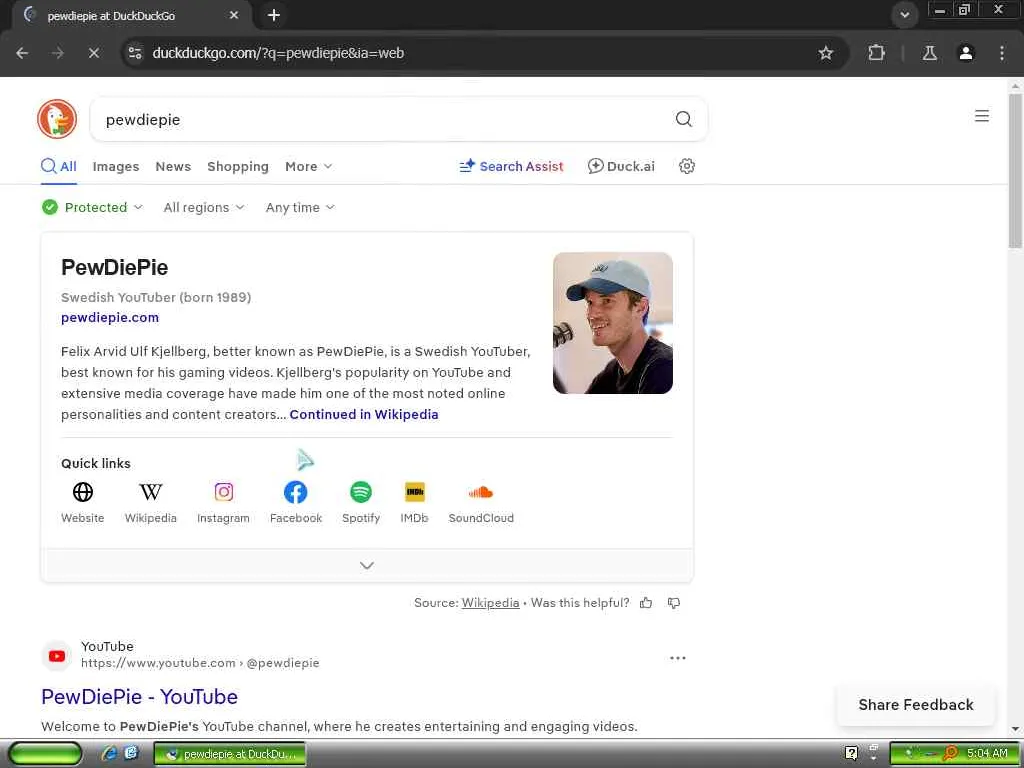Switch to the Shopping tab

coord(238,167)
